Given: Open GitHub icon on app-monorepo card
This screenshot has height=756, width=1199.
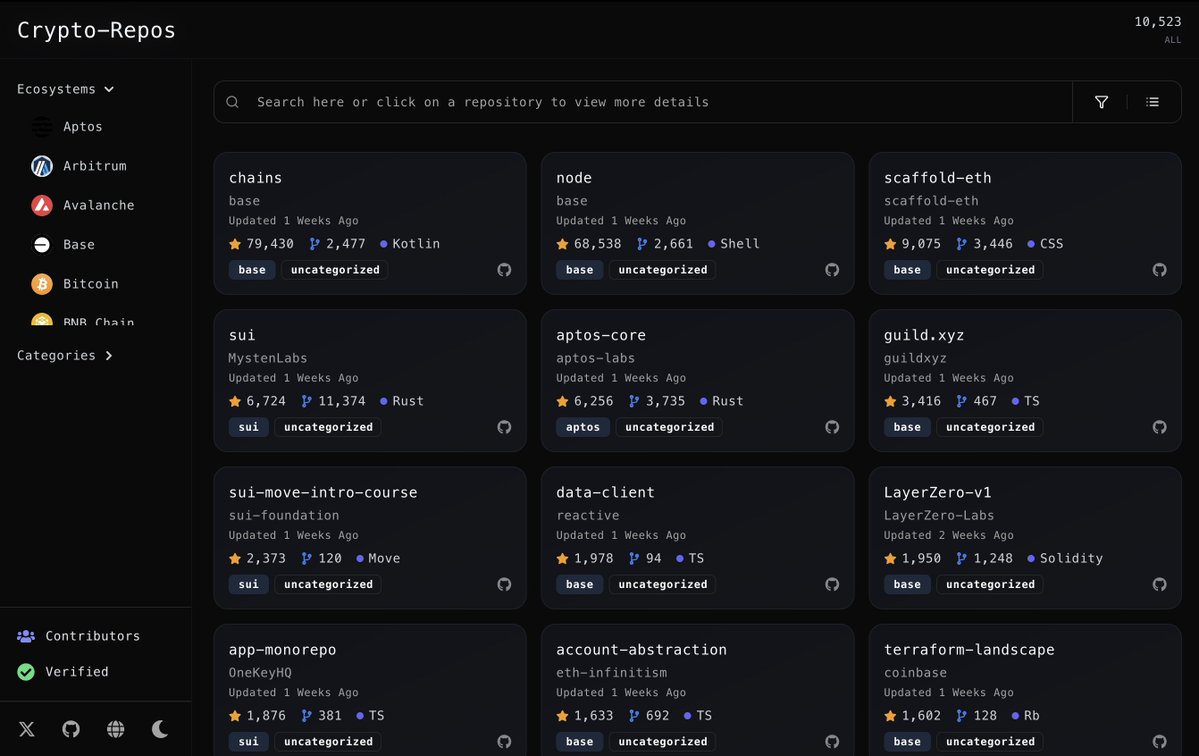Looking at the screenshot, I should (504, 741).
